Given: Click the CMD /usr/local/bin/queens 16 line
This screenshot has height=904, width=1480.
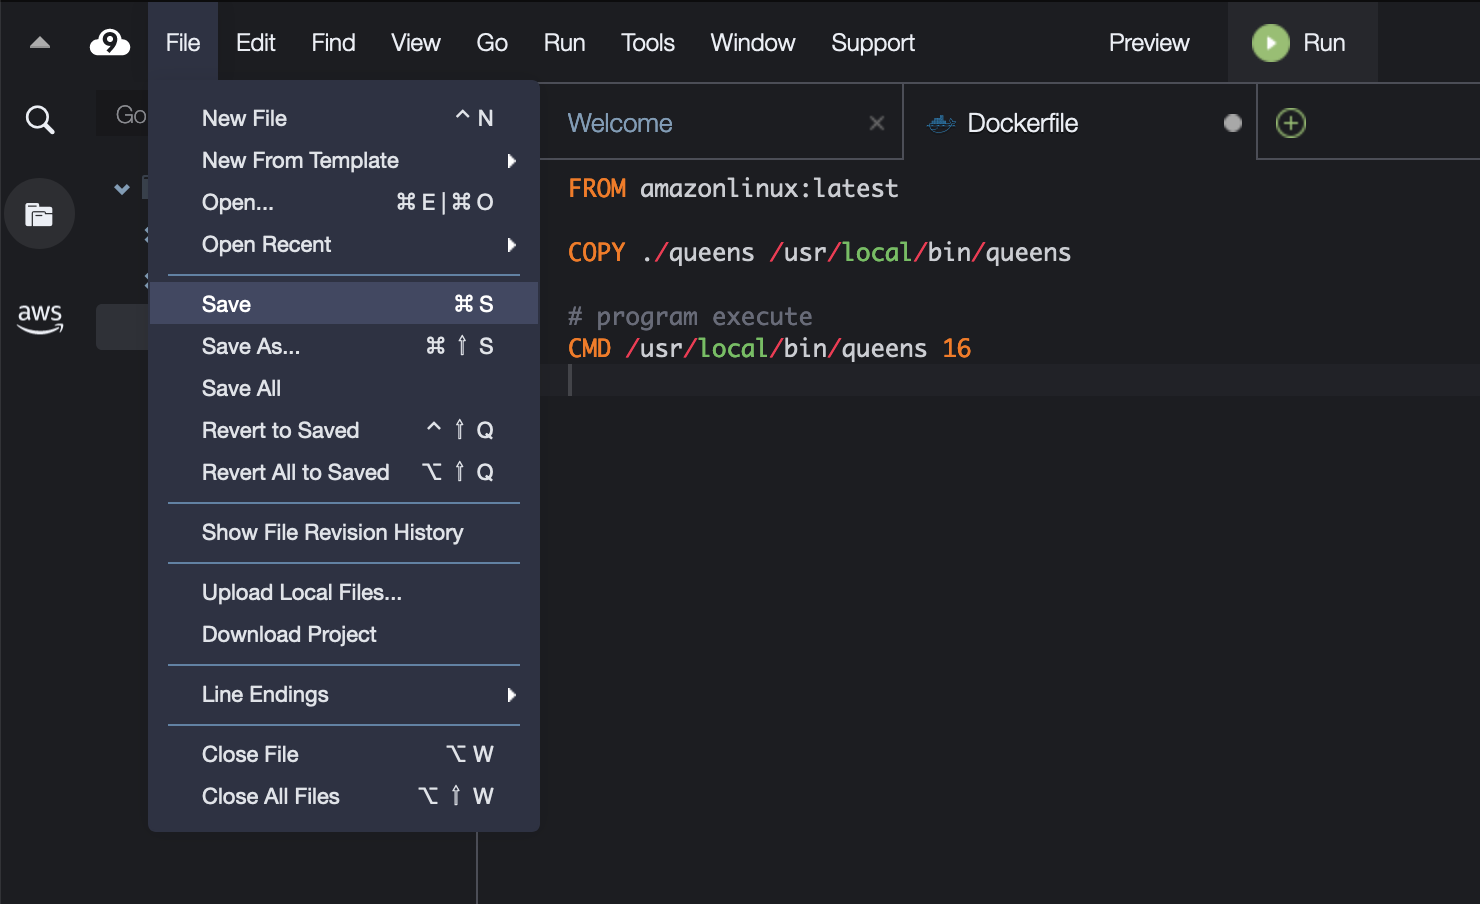Looking at the screenshot, I should point(769,348).
